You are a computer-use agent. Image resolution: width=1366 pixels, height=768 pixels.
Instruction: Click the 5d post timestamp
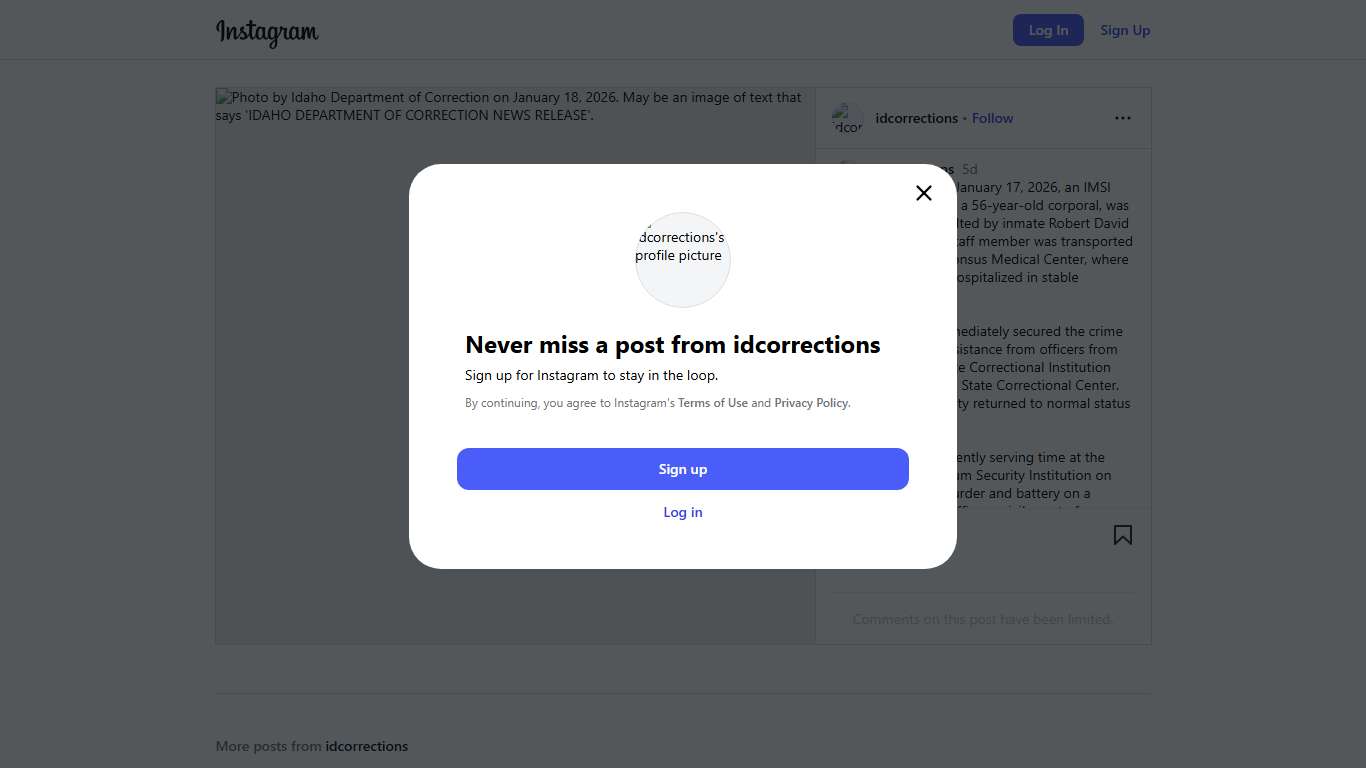(x=969, y=169)
